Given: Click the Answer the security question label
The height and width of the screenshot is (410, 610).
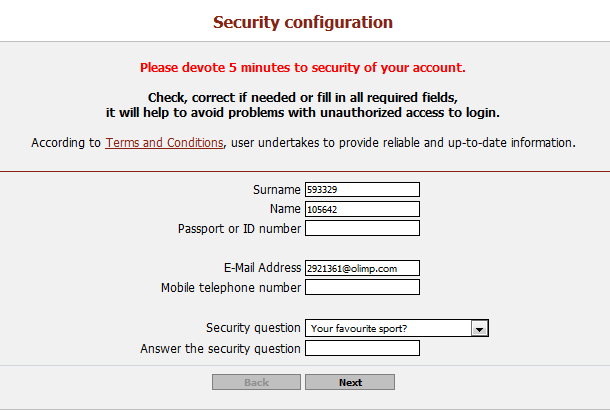Looking at the screenshot, I should point(220,349).
